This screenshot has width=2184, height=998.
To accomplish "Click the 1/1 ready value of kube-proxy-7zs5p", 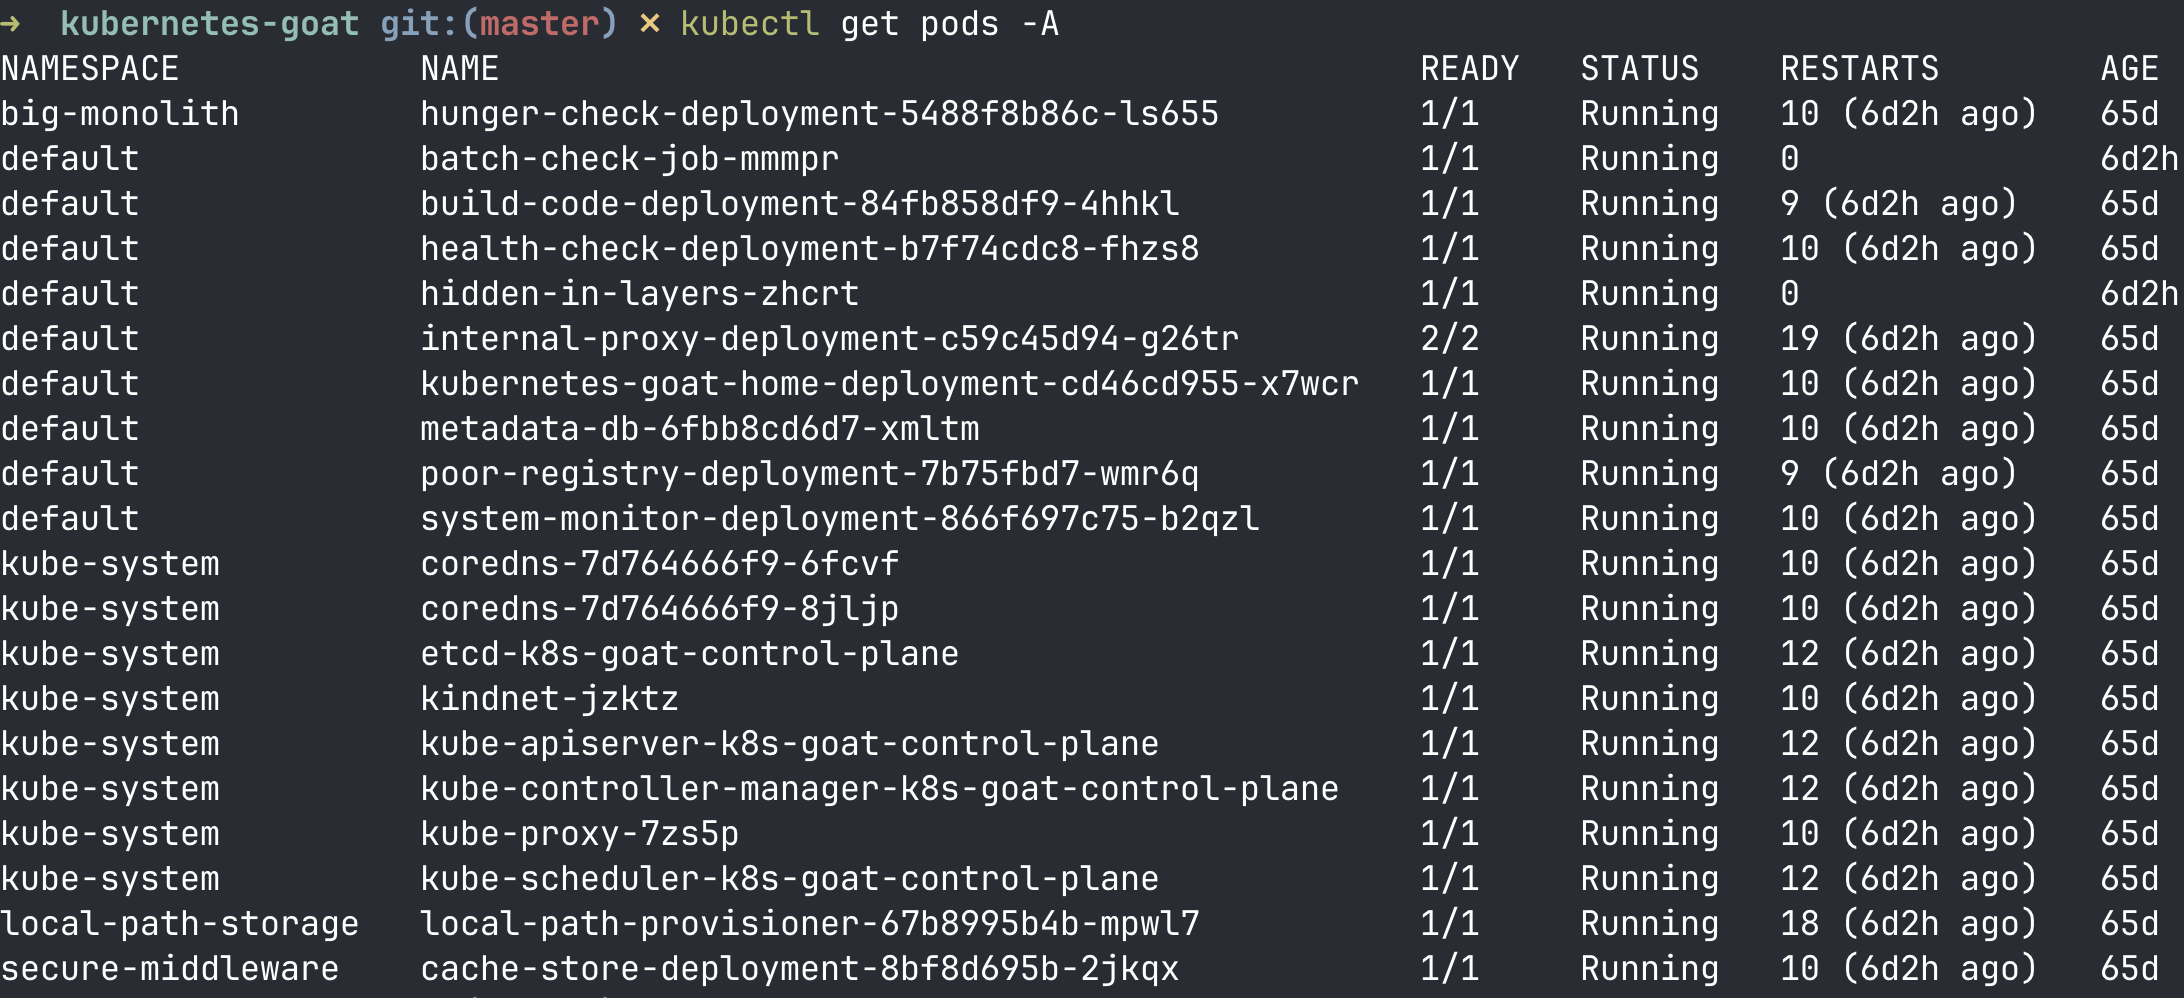I will click(x=1449, y=833).
